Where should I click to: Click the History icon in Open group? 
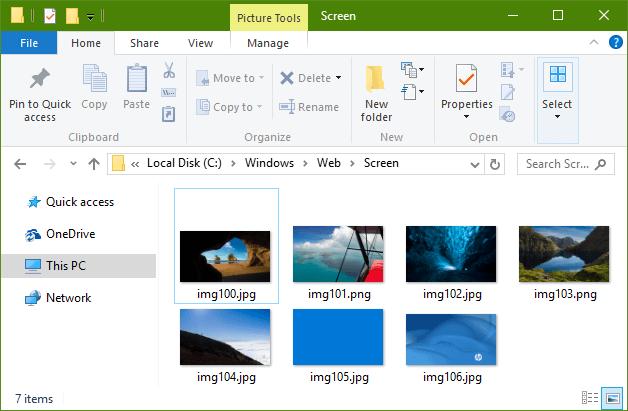[x=507, y=115]
